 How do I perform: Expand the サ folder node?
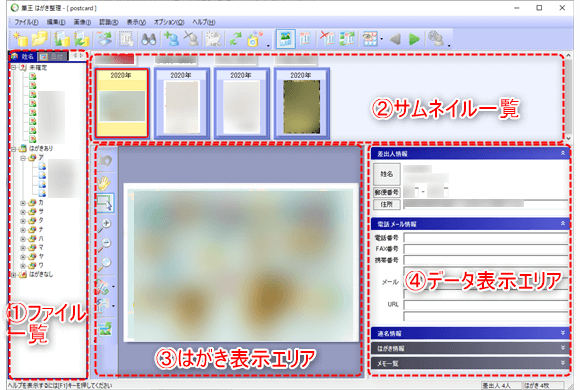tap(23, 212)
